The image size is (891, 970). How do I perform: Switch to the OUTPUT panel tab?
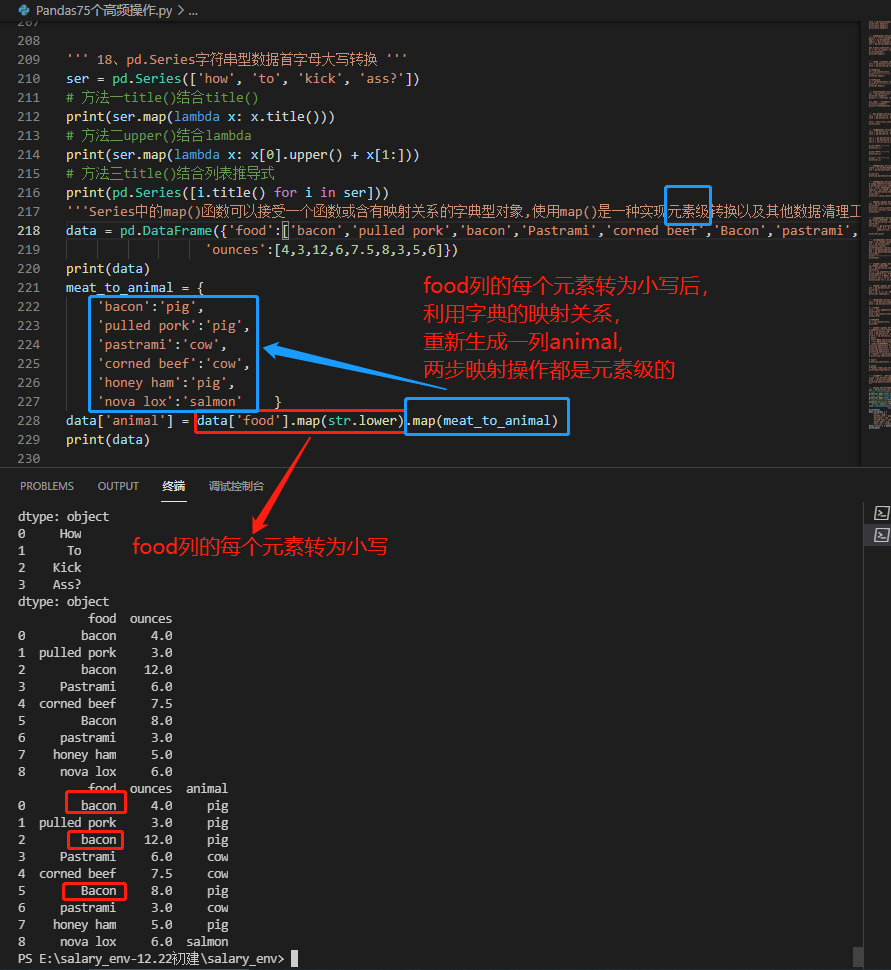tap(118, 486)
